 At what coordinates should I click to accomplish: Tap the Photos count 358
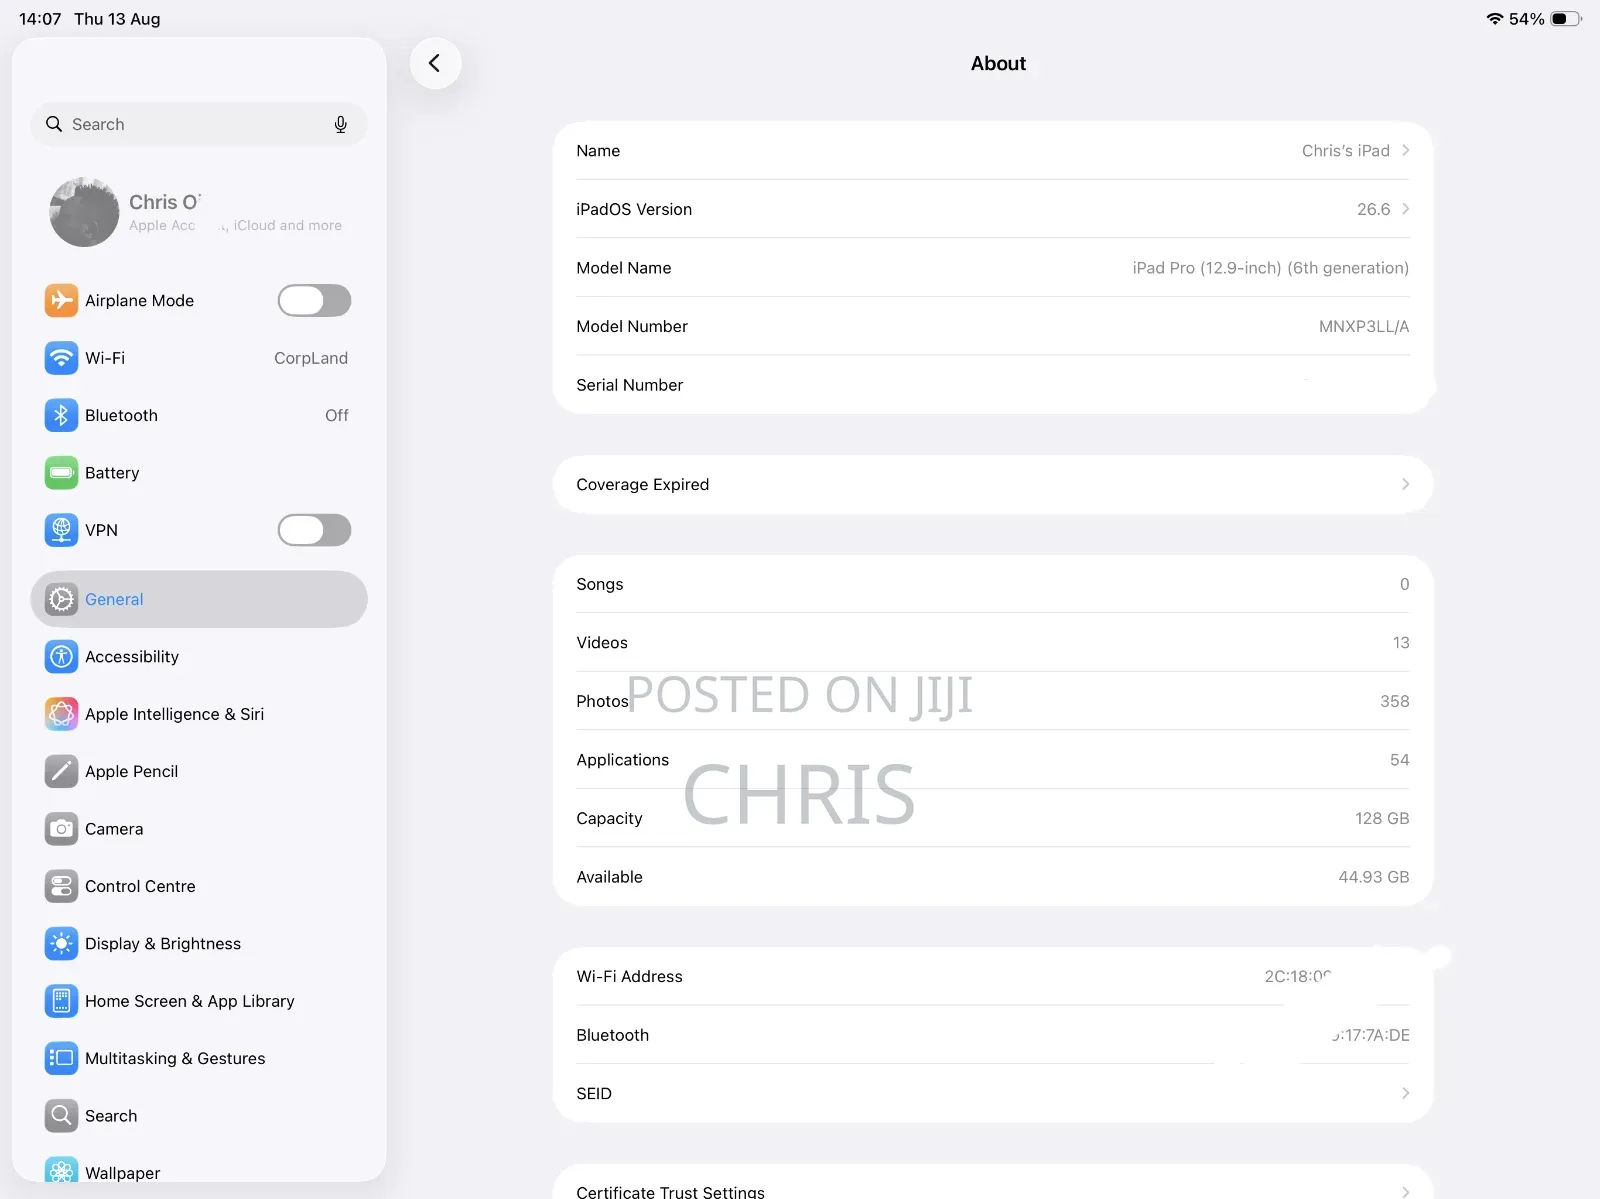1395,701
